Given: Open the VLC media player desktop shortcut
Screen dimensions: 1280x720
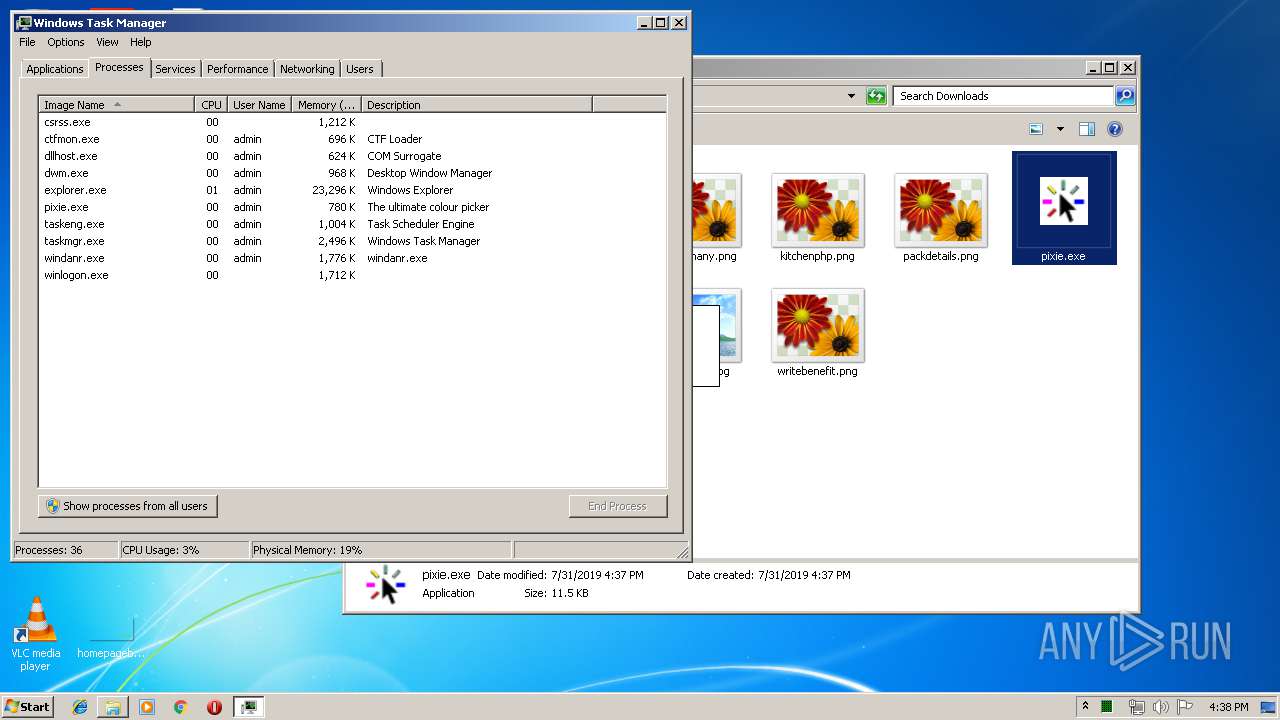Looking at the screenshot, I should (35, 635).
